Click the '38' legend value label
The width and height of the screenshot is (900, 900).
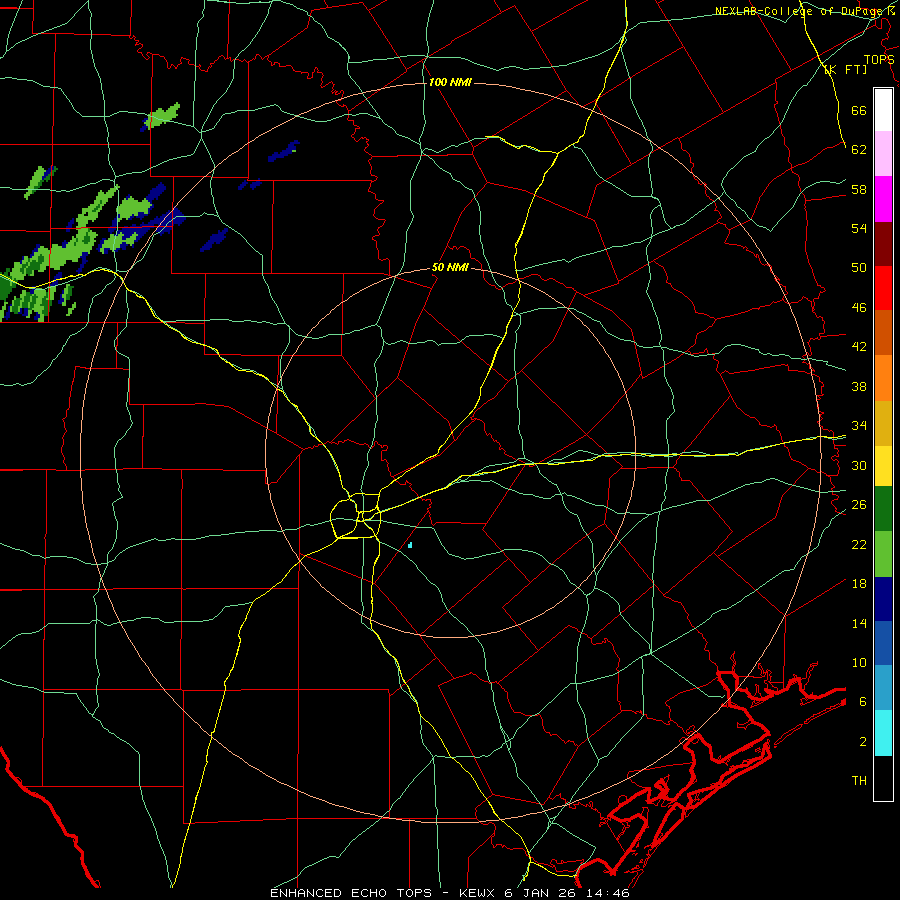click(859, 386)
